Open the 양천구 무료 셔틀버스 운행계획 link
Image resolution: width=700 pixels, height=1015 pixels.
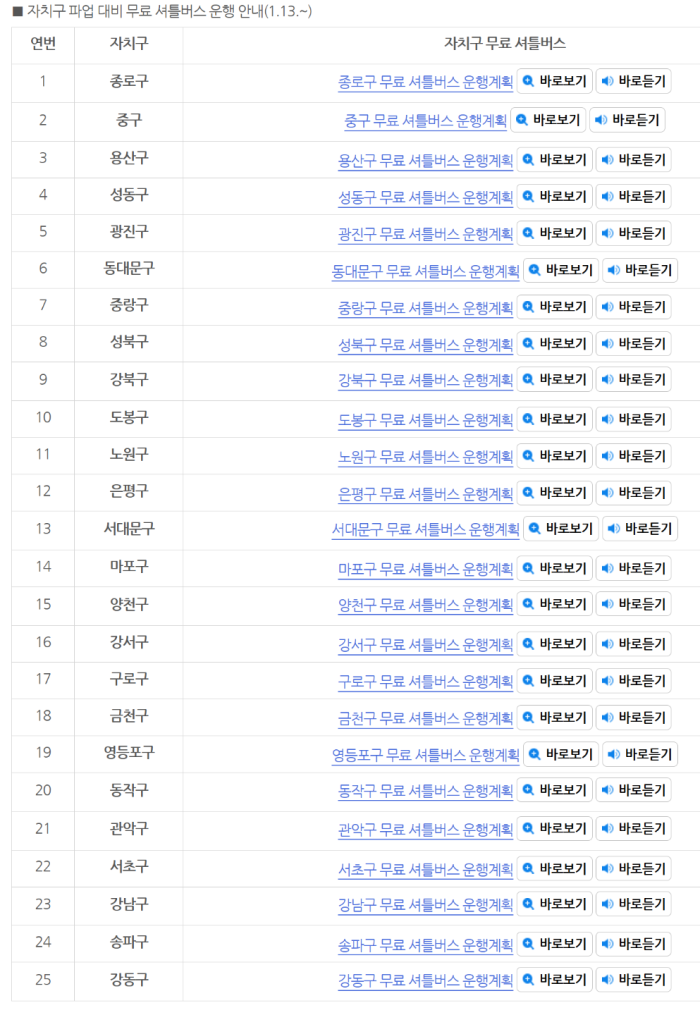pyautogui.click(x=425, y=605)
